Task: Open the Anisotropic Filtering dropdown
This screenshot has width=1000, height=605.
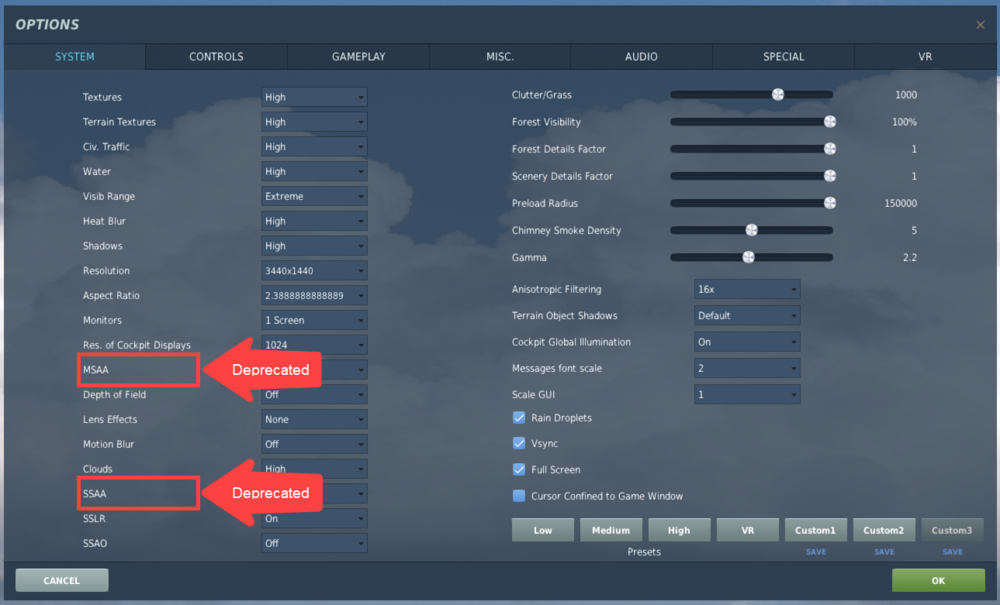Action: pyautogui.click(x=747, y=289)
